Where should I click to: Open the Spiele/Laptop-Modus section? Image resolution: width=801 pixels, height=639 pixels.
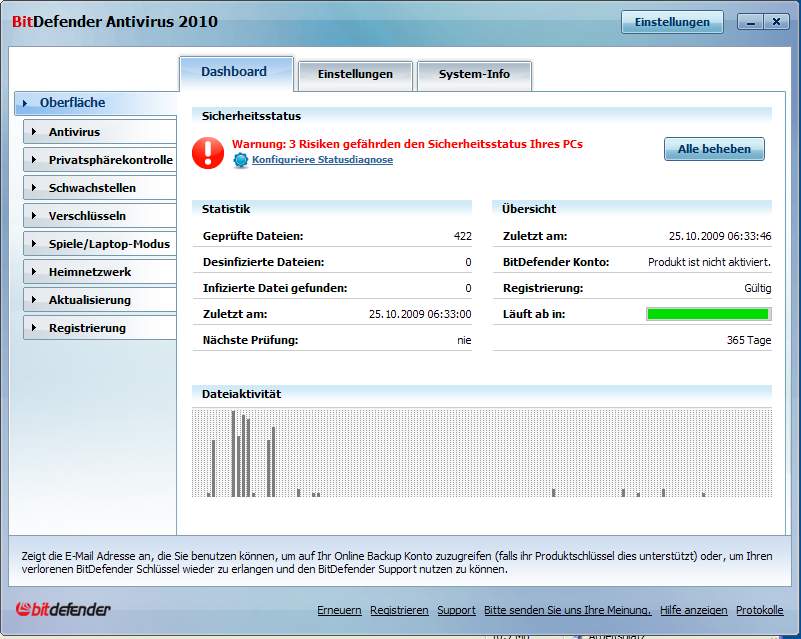pos(100,244)
